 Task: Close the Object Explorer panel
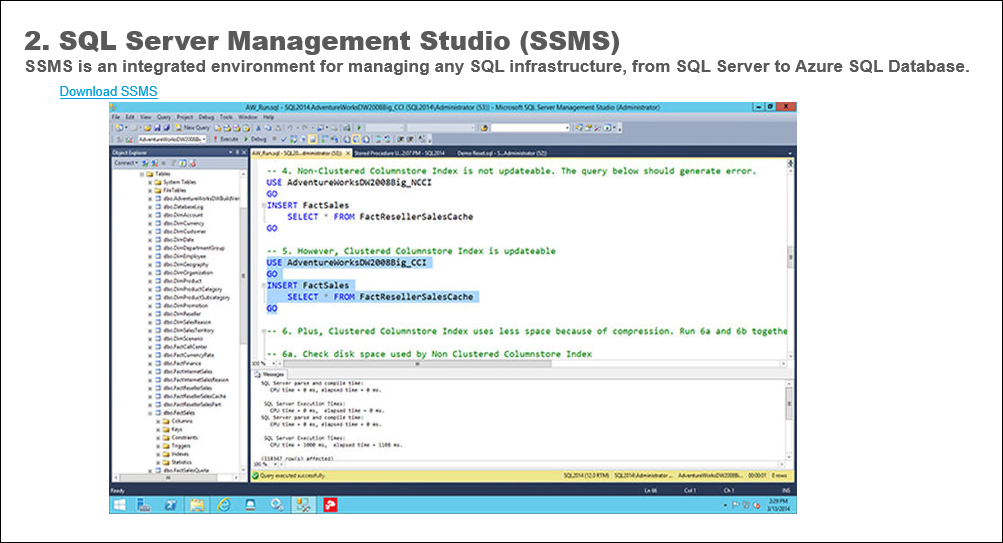pos(244,152)
